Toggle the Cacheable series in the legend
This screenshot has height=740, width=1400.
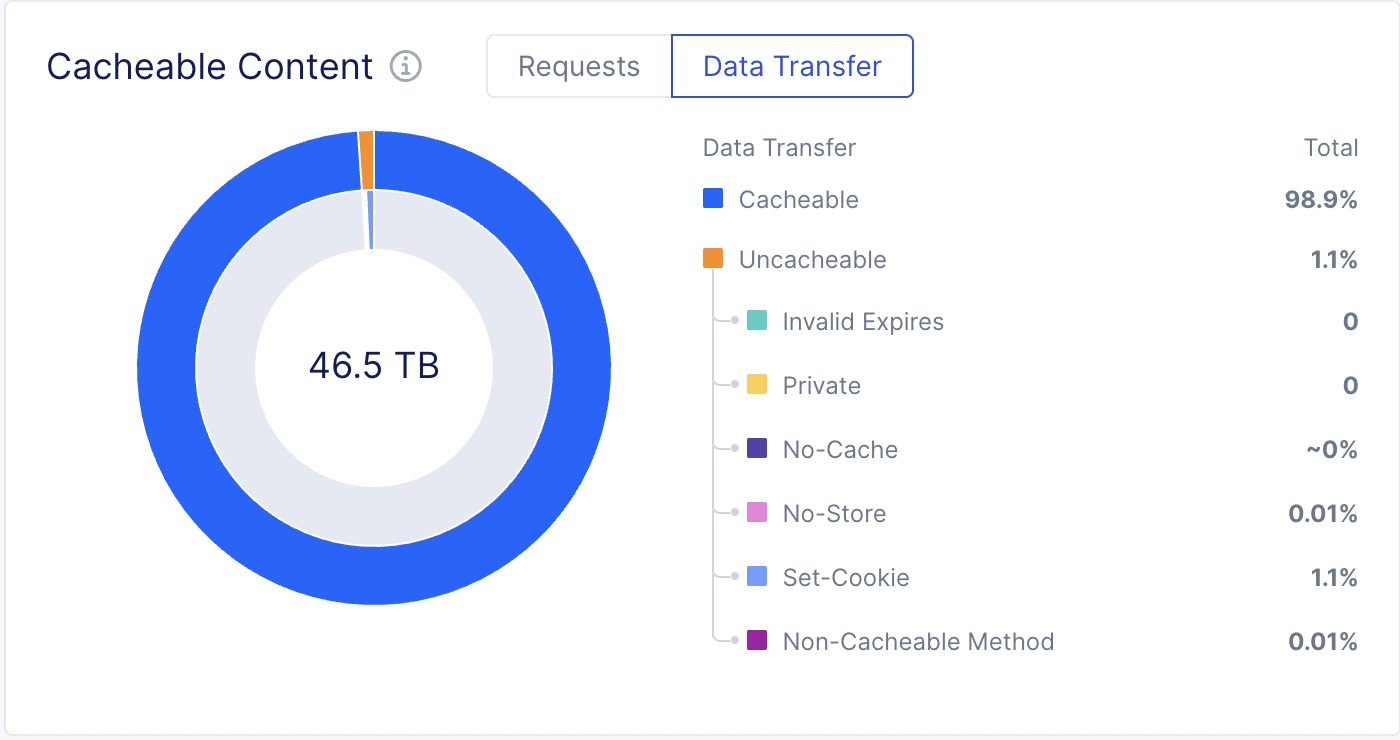[x=796, y=199]
